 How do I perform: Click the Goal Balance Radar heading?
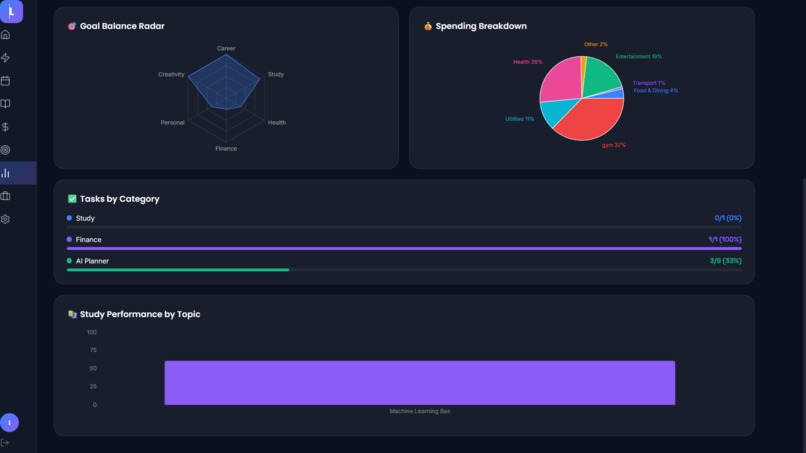click(x=122, y=26)
